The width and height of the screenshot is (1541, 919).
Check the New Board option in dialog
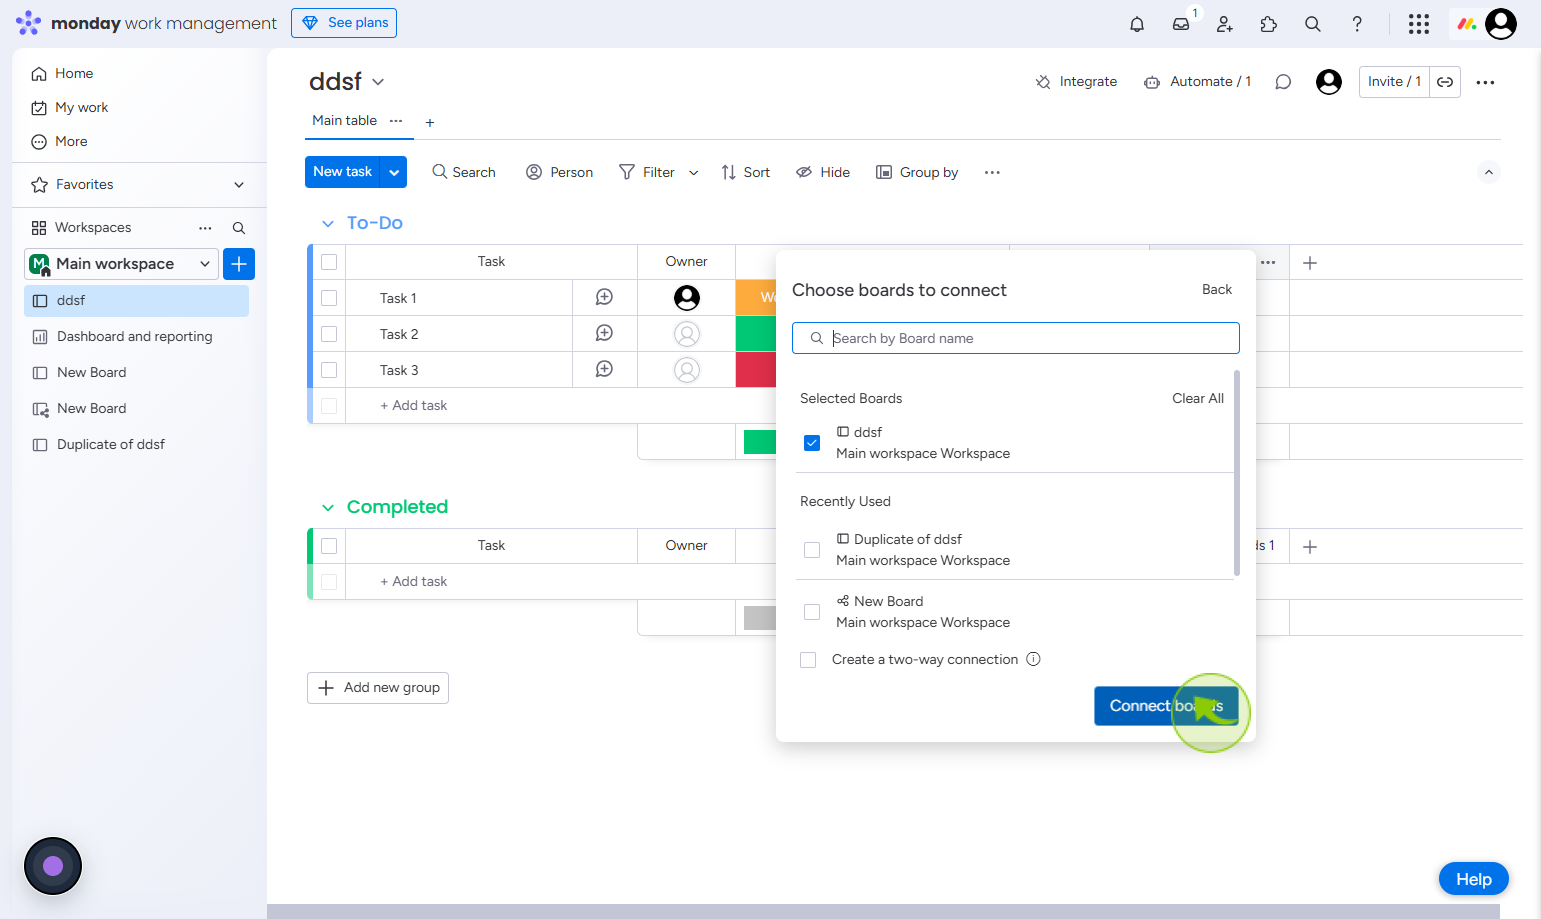pos(812,612)
